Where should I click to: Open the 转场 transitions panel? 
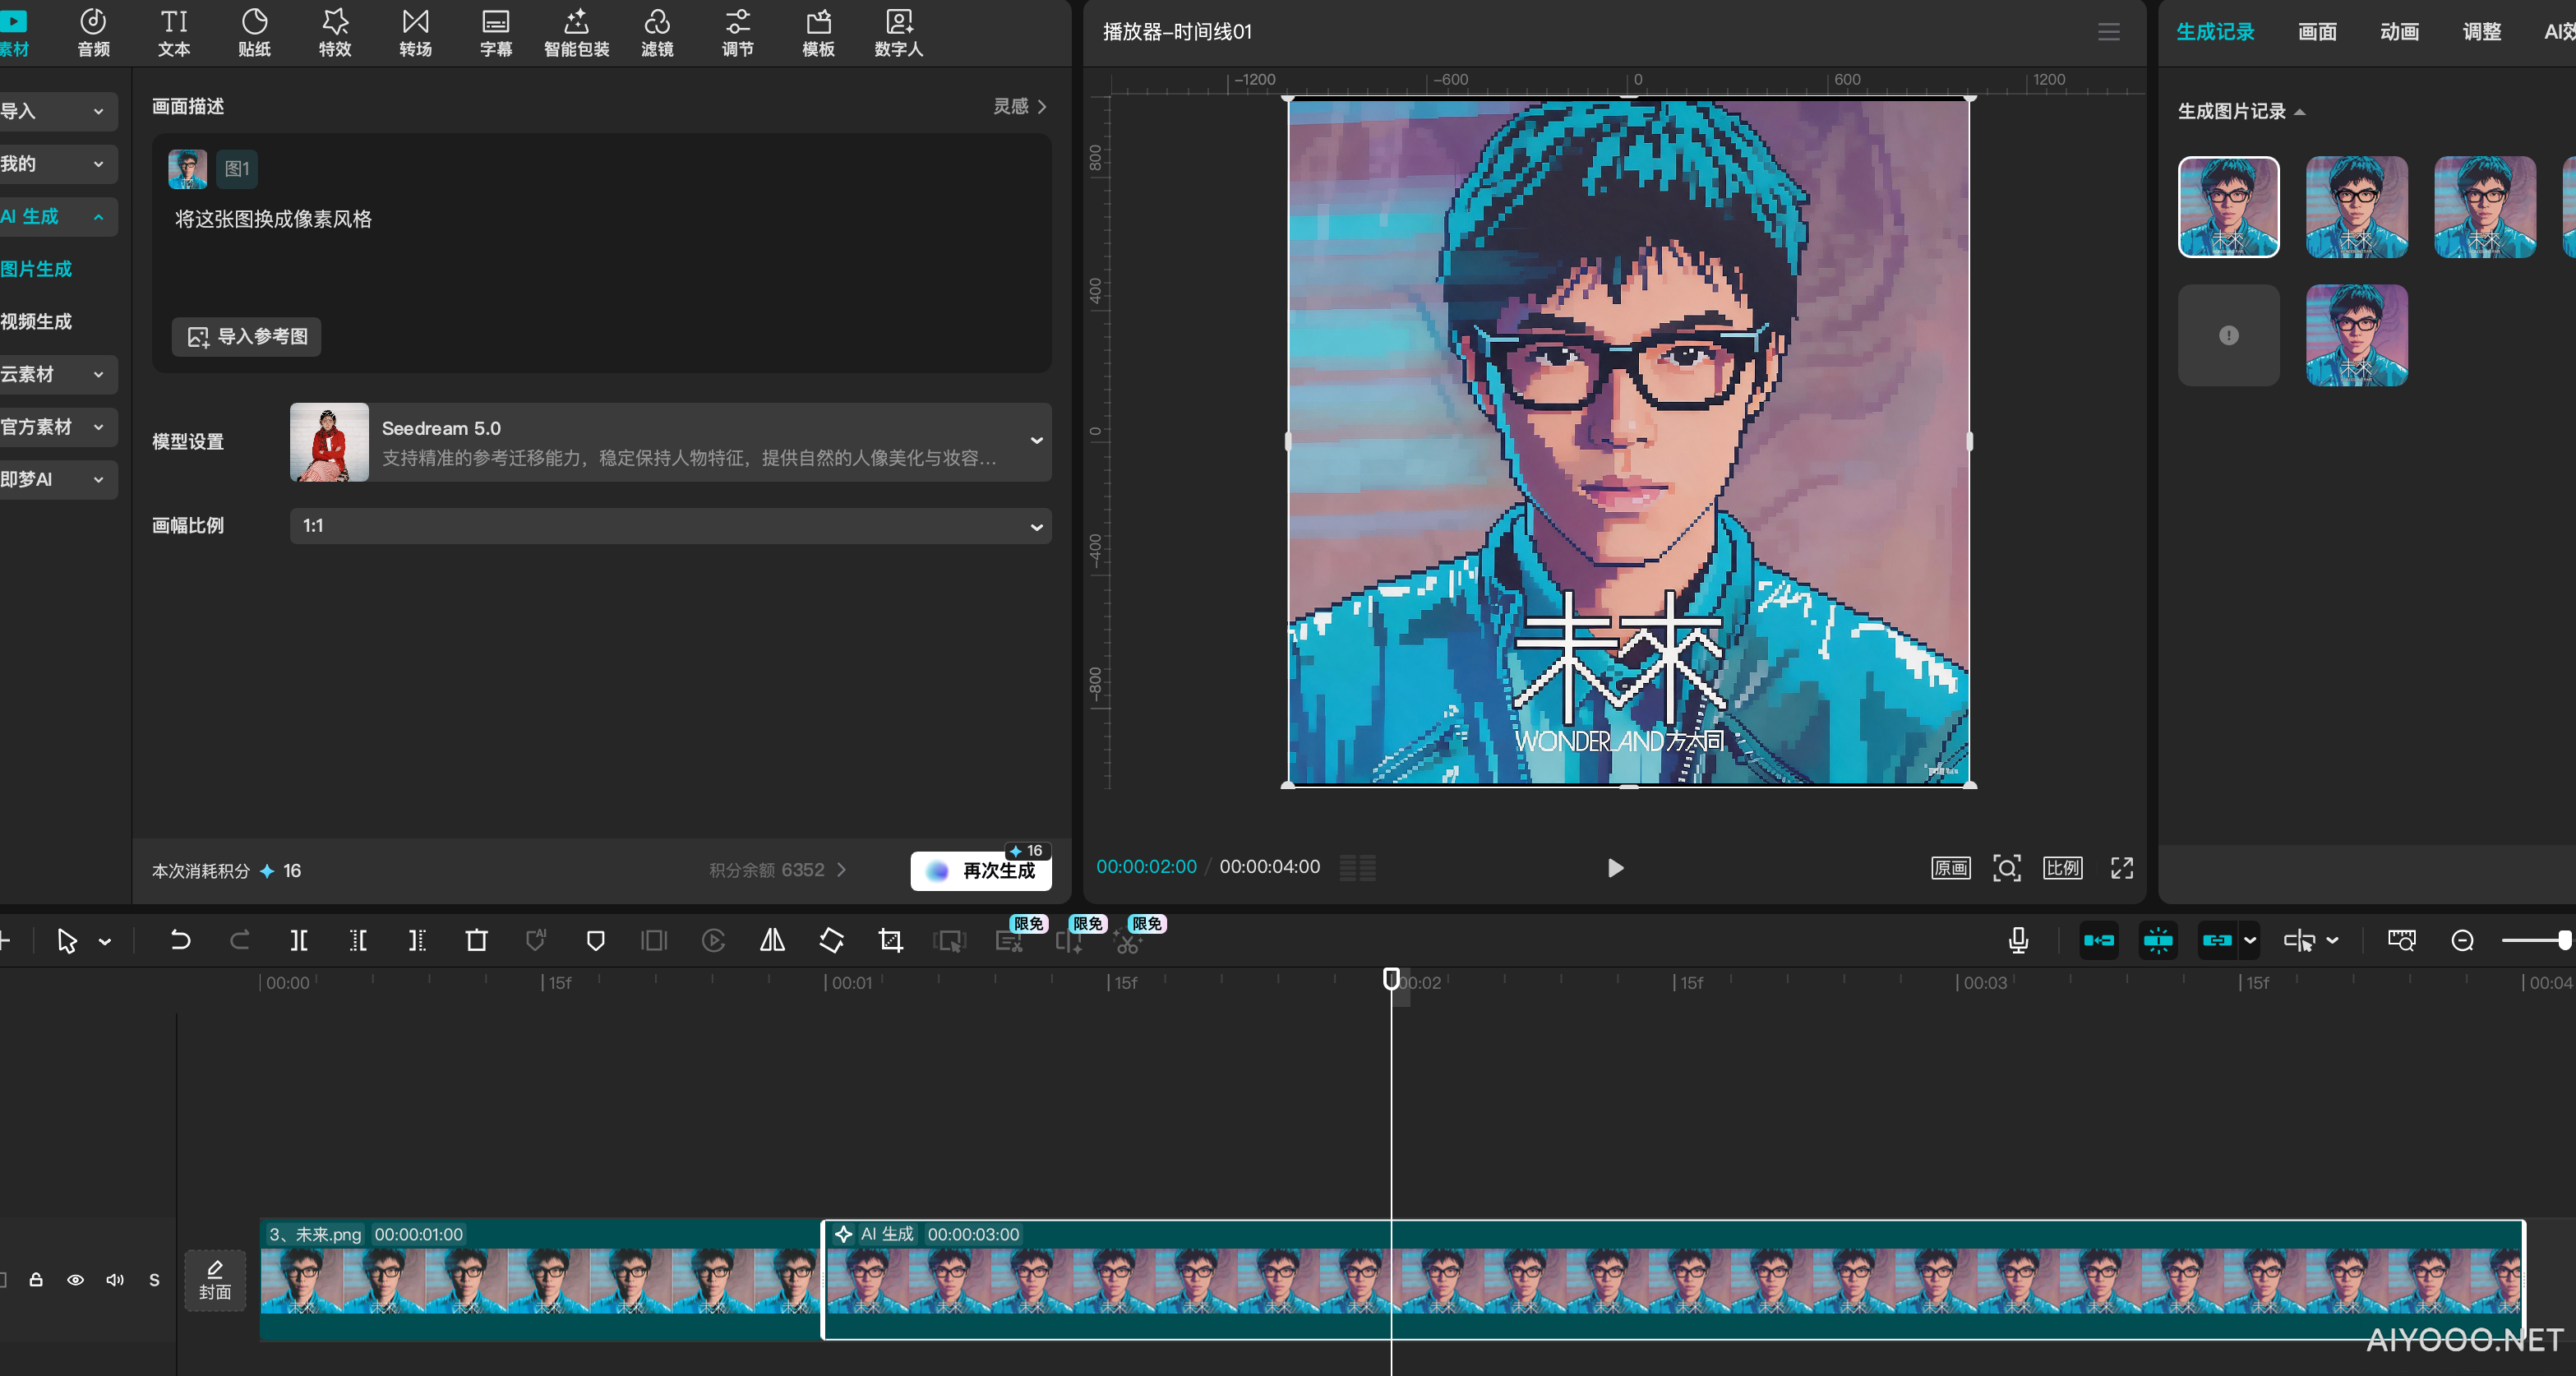coord(416,33)
